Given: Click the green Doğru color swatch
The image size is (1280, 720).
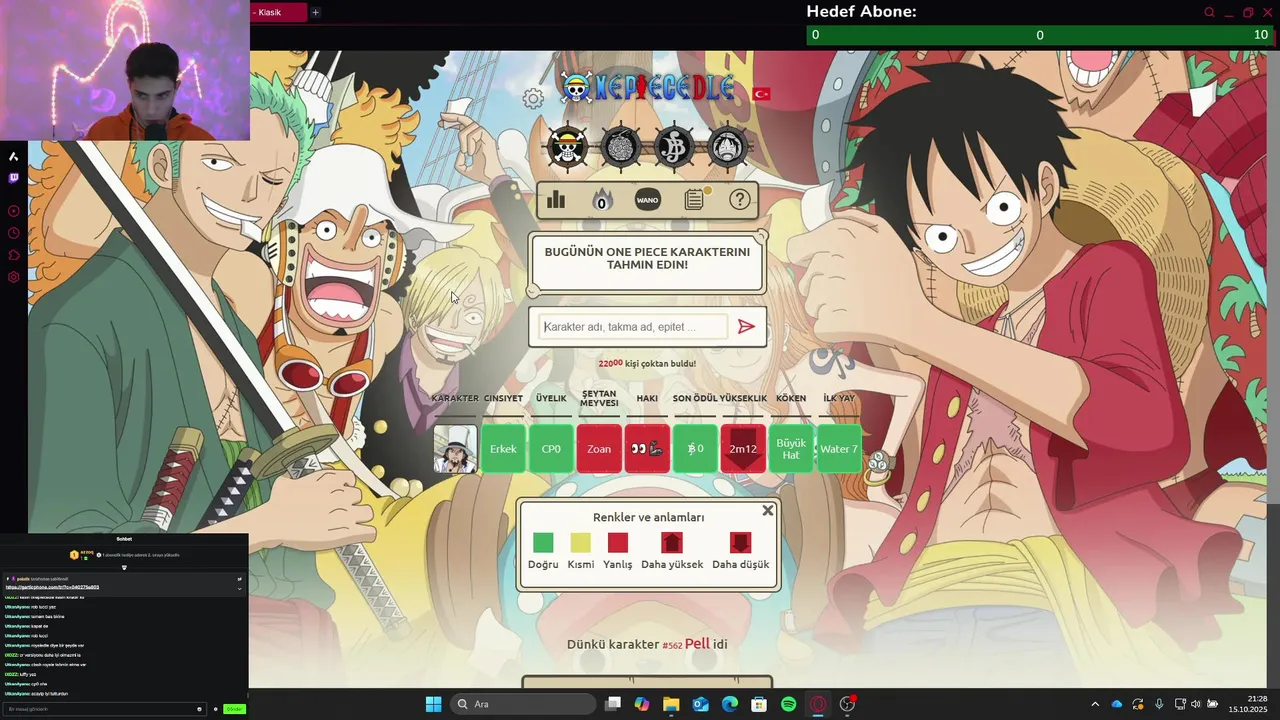Looking at the screenshot, I should coord(543,542).
